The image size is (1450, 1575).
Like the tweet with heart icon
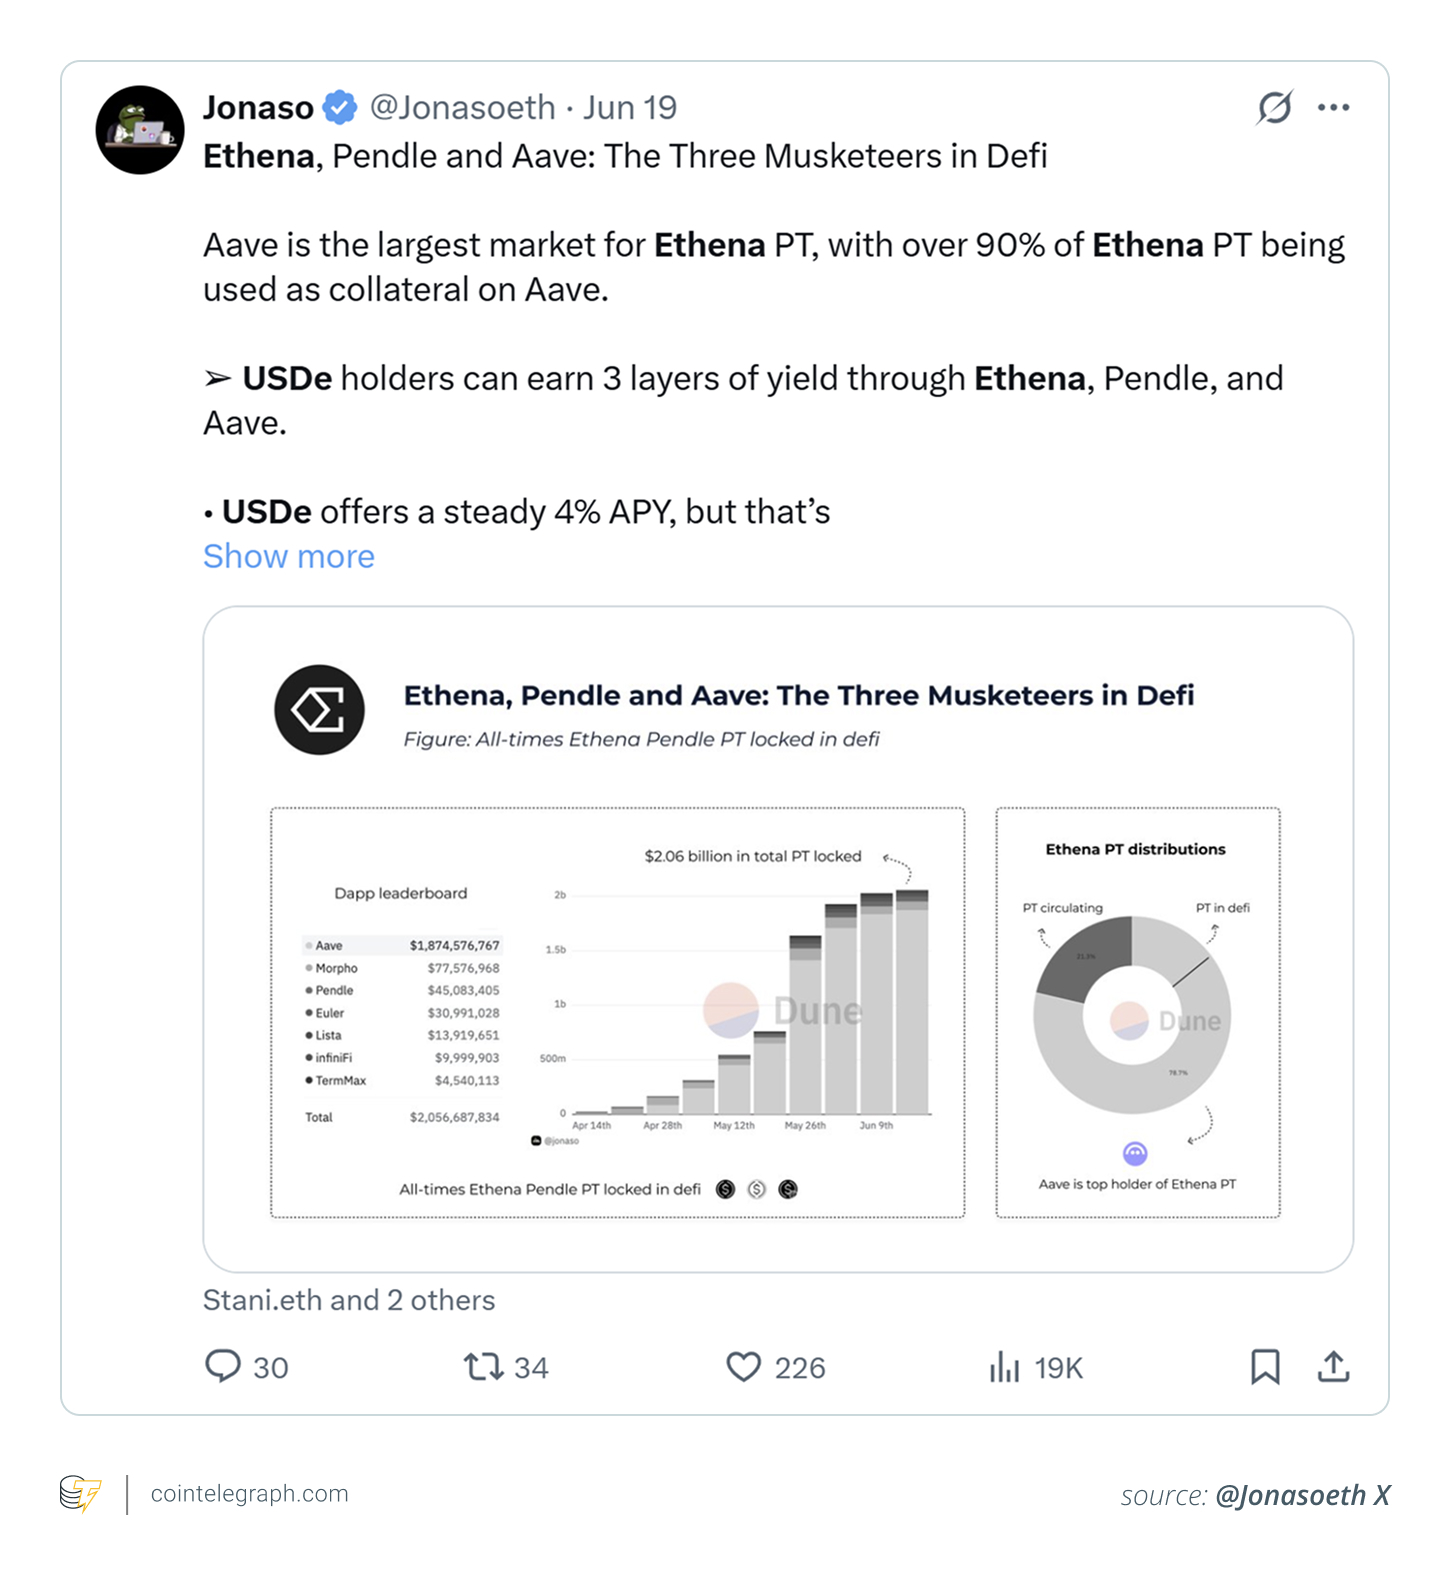click(743, 1367)
